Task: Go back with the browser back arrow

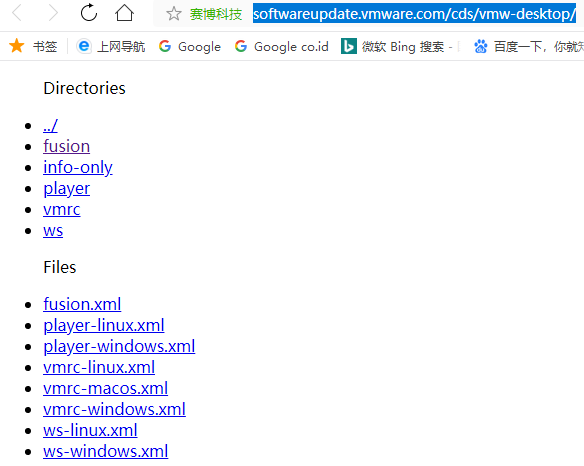Action: (x=17, y=13)
